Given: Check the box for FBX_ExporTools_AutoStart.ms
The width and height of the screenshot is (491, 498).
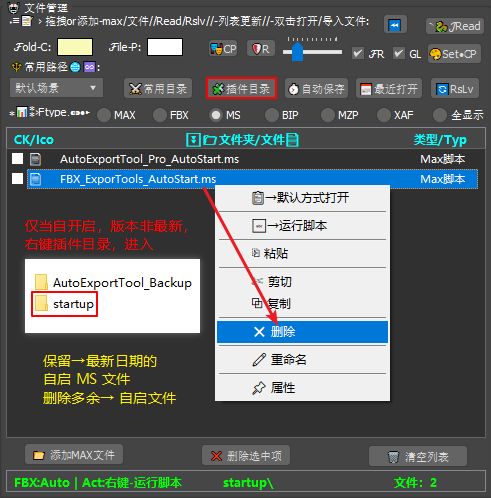Looking at the screenshot, I should coord(17,179).
